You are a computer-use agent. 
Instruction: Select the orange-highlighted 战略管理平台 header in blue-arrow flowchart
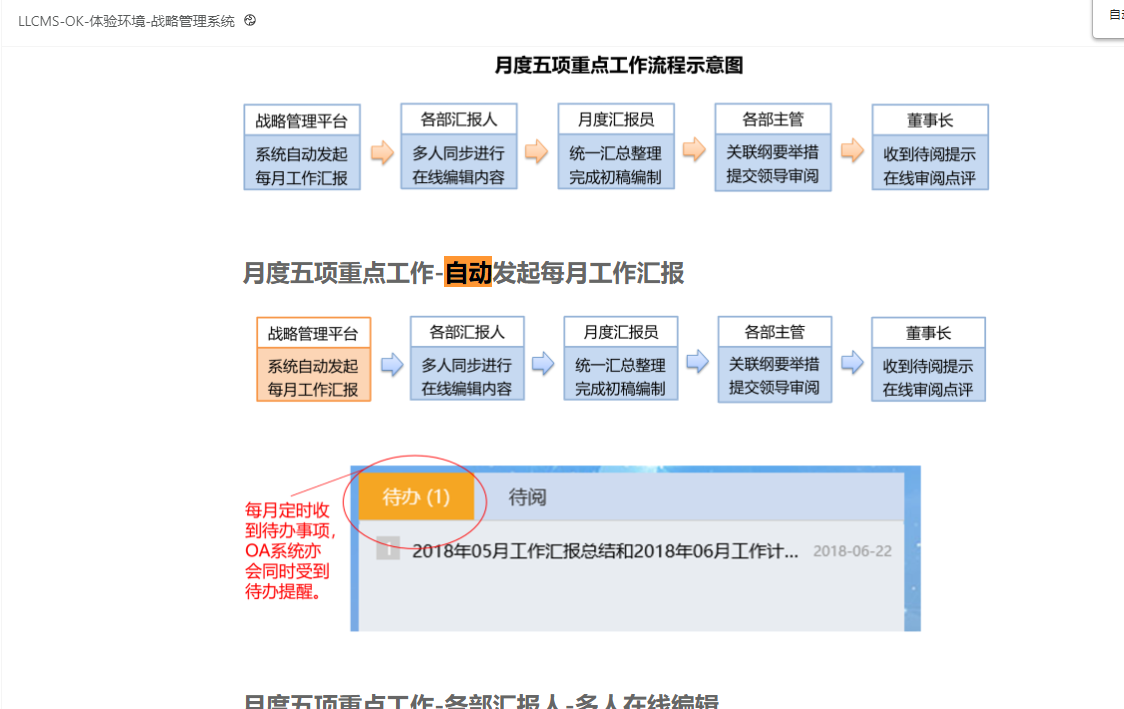(x=313, y=333)
